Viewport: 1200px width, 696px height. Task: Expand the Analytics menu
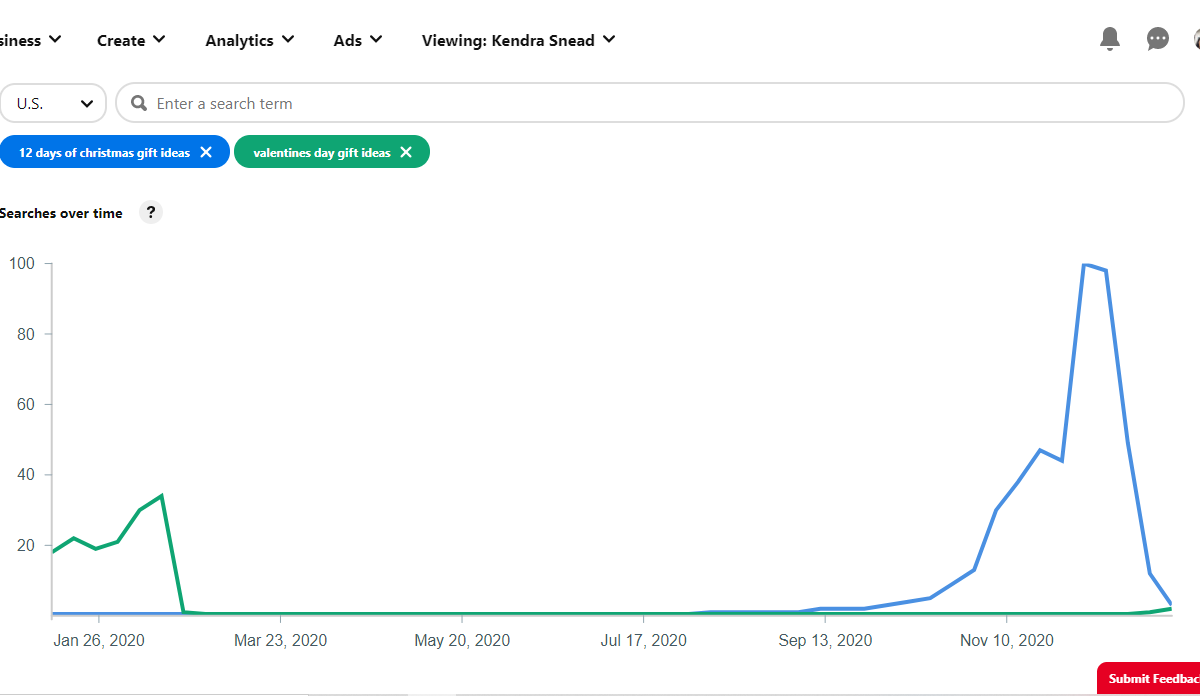[x=249, y=40]
